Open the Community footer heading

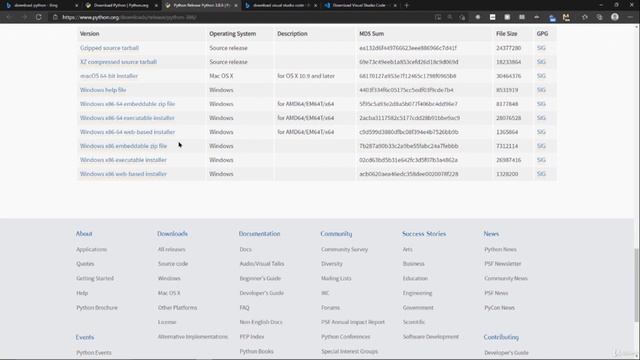coord(336,233)
